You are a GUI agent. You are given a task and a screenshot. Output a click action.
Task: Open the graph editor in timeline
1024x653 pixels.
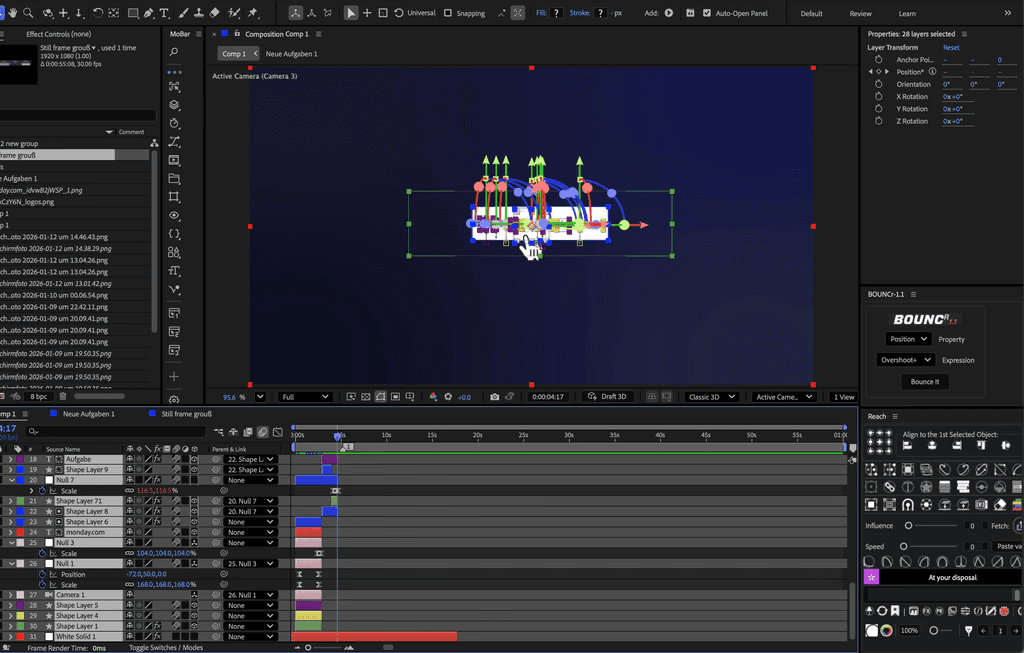tap(278, 432)
